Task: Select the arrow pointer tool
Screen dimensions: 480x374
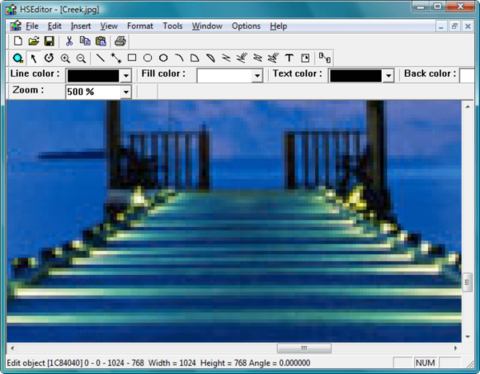Action: [33, 58]
